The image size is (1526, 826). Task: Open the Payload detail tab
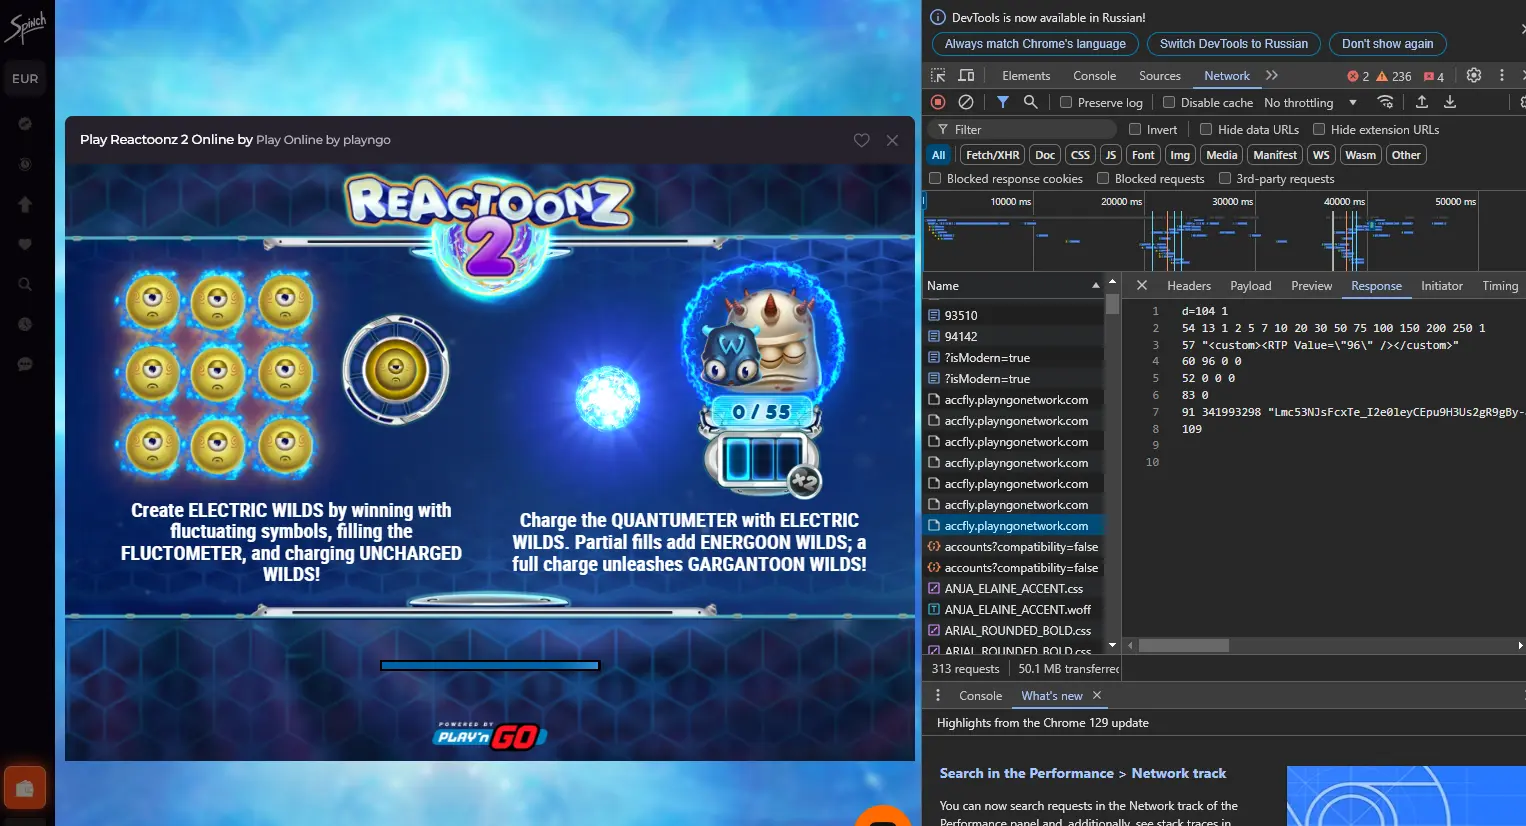point(1250,286)
